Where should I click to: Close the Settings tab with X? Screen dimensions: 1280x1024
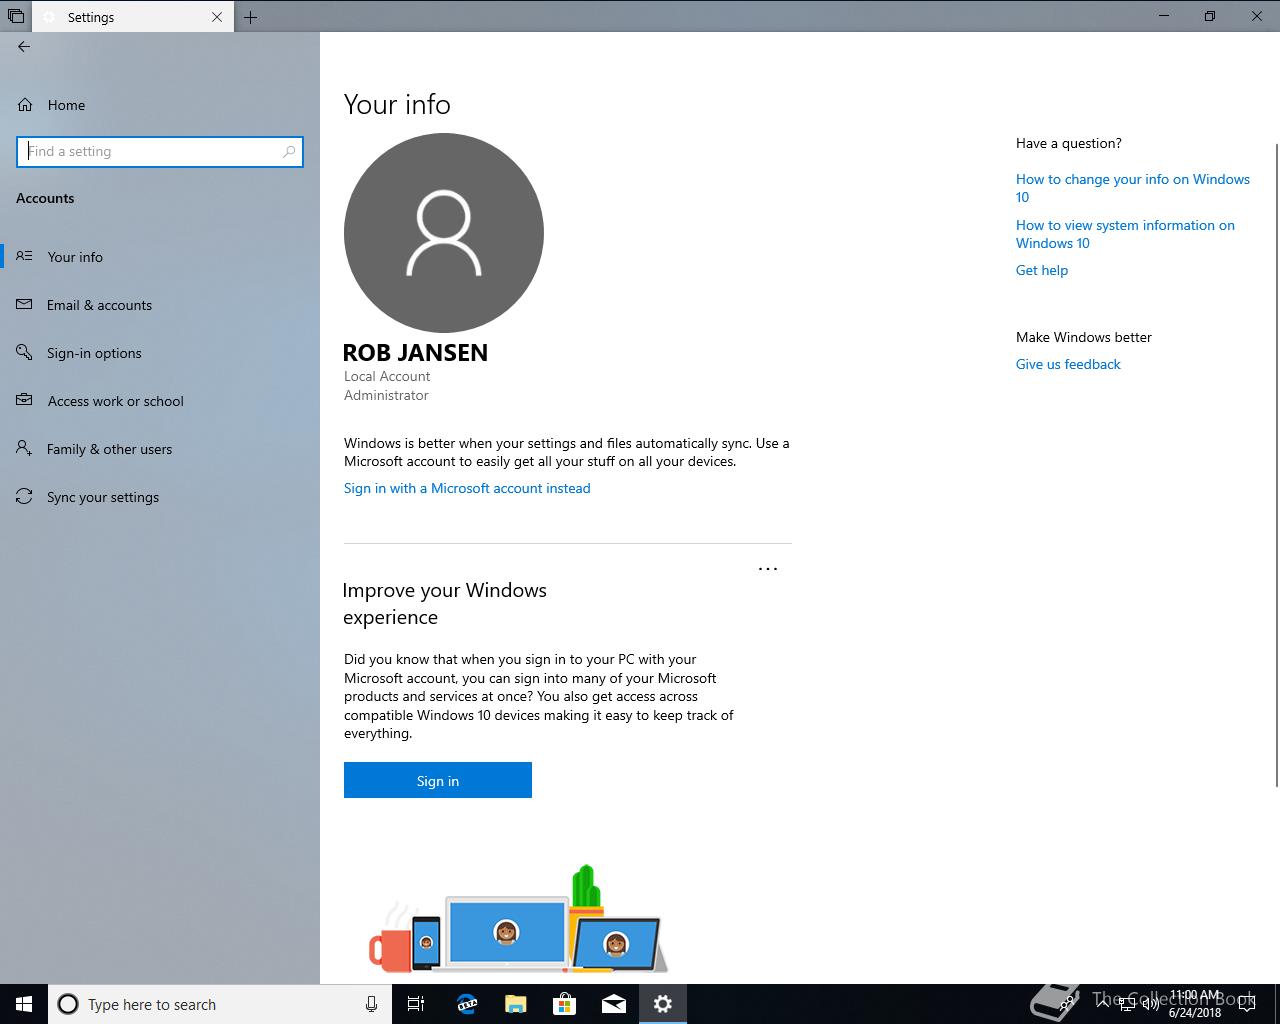coord(217,17)
